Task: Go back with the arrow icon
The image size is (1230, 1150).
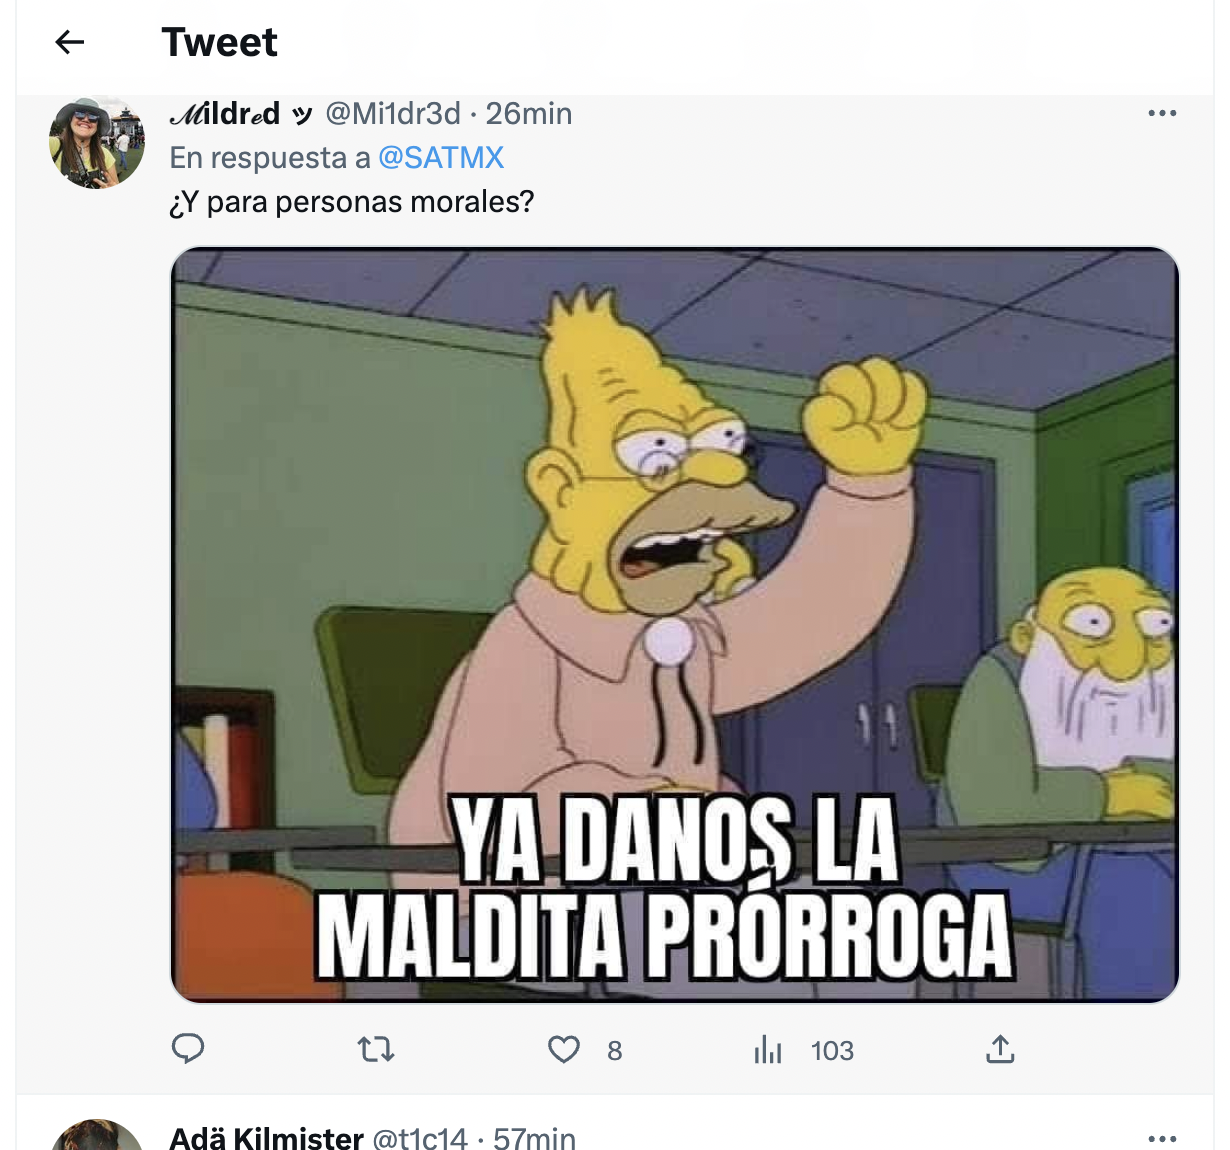Action: tap(69, 42)
